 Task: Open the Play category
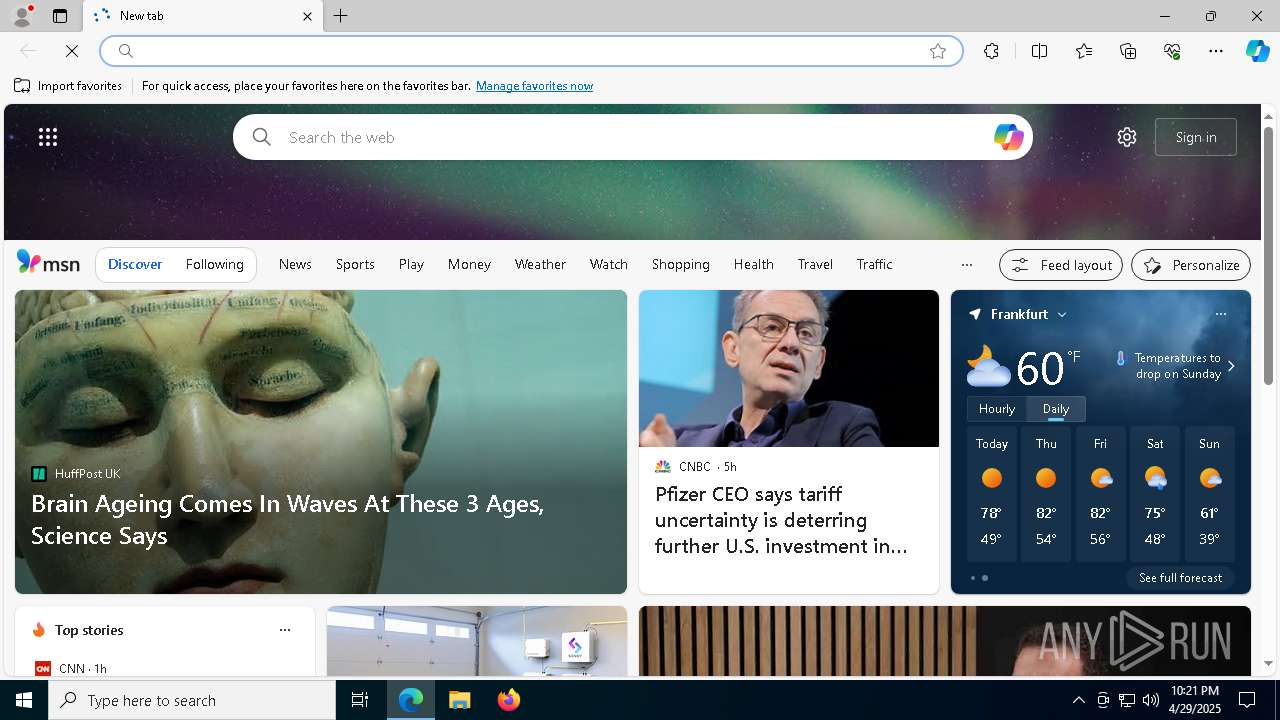pyautogui.click(x=411, y=264)
